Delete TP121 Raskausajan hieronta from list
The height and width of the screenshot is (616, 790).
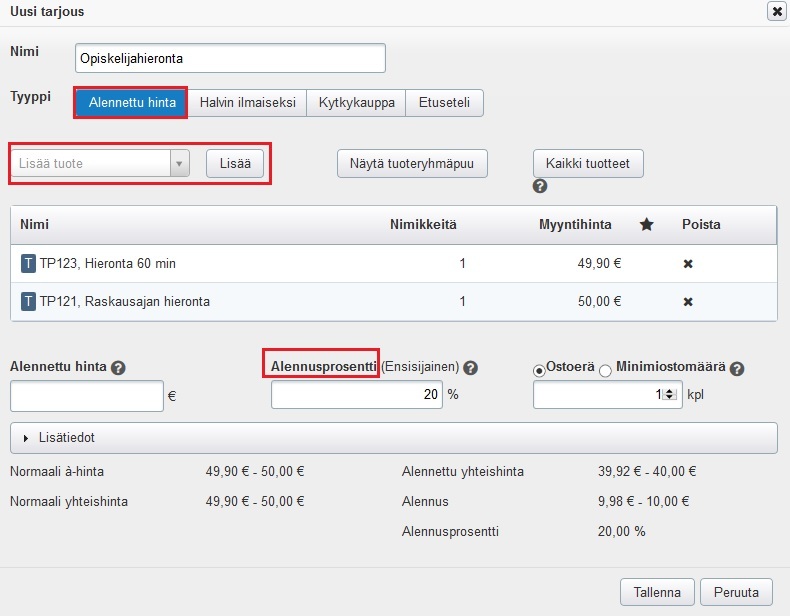pos(688,301)
